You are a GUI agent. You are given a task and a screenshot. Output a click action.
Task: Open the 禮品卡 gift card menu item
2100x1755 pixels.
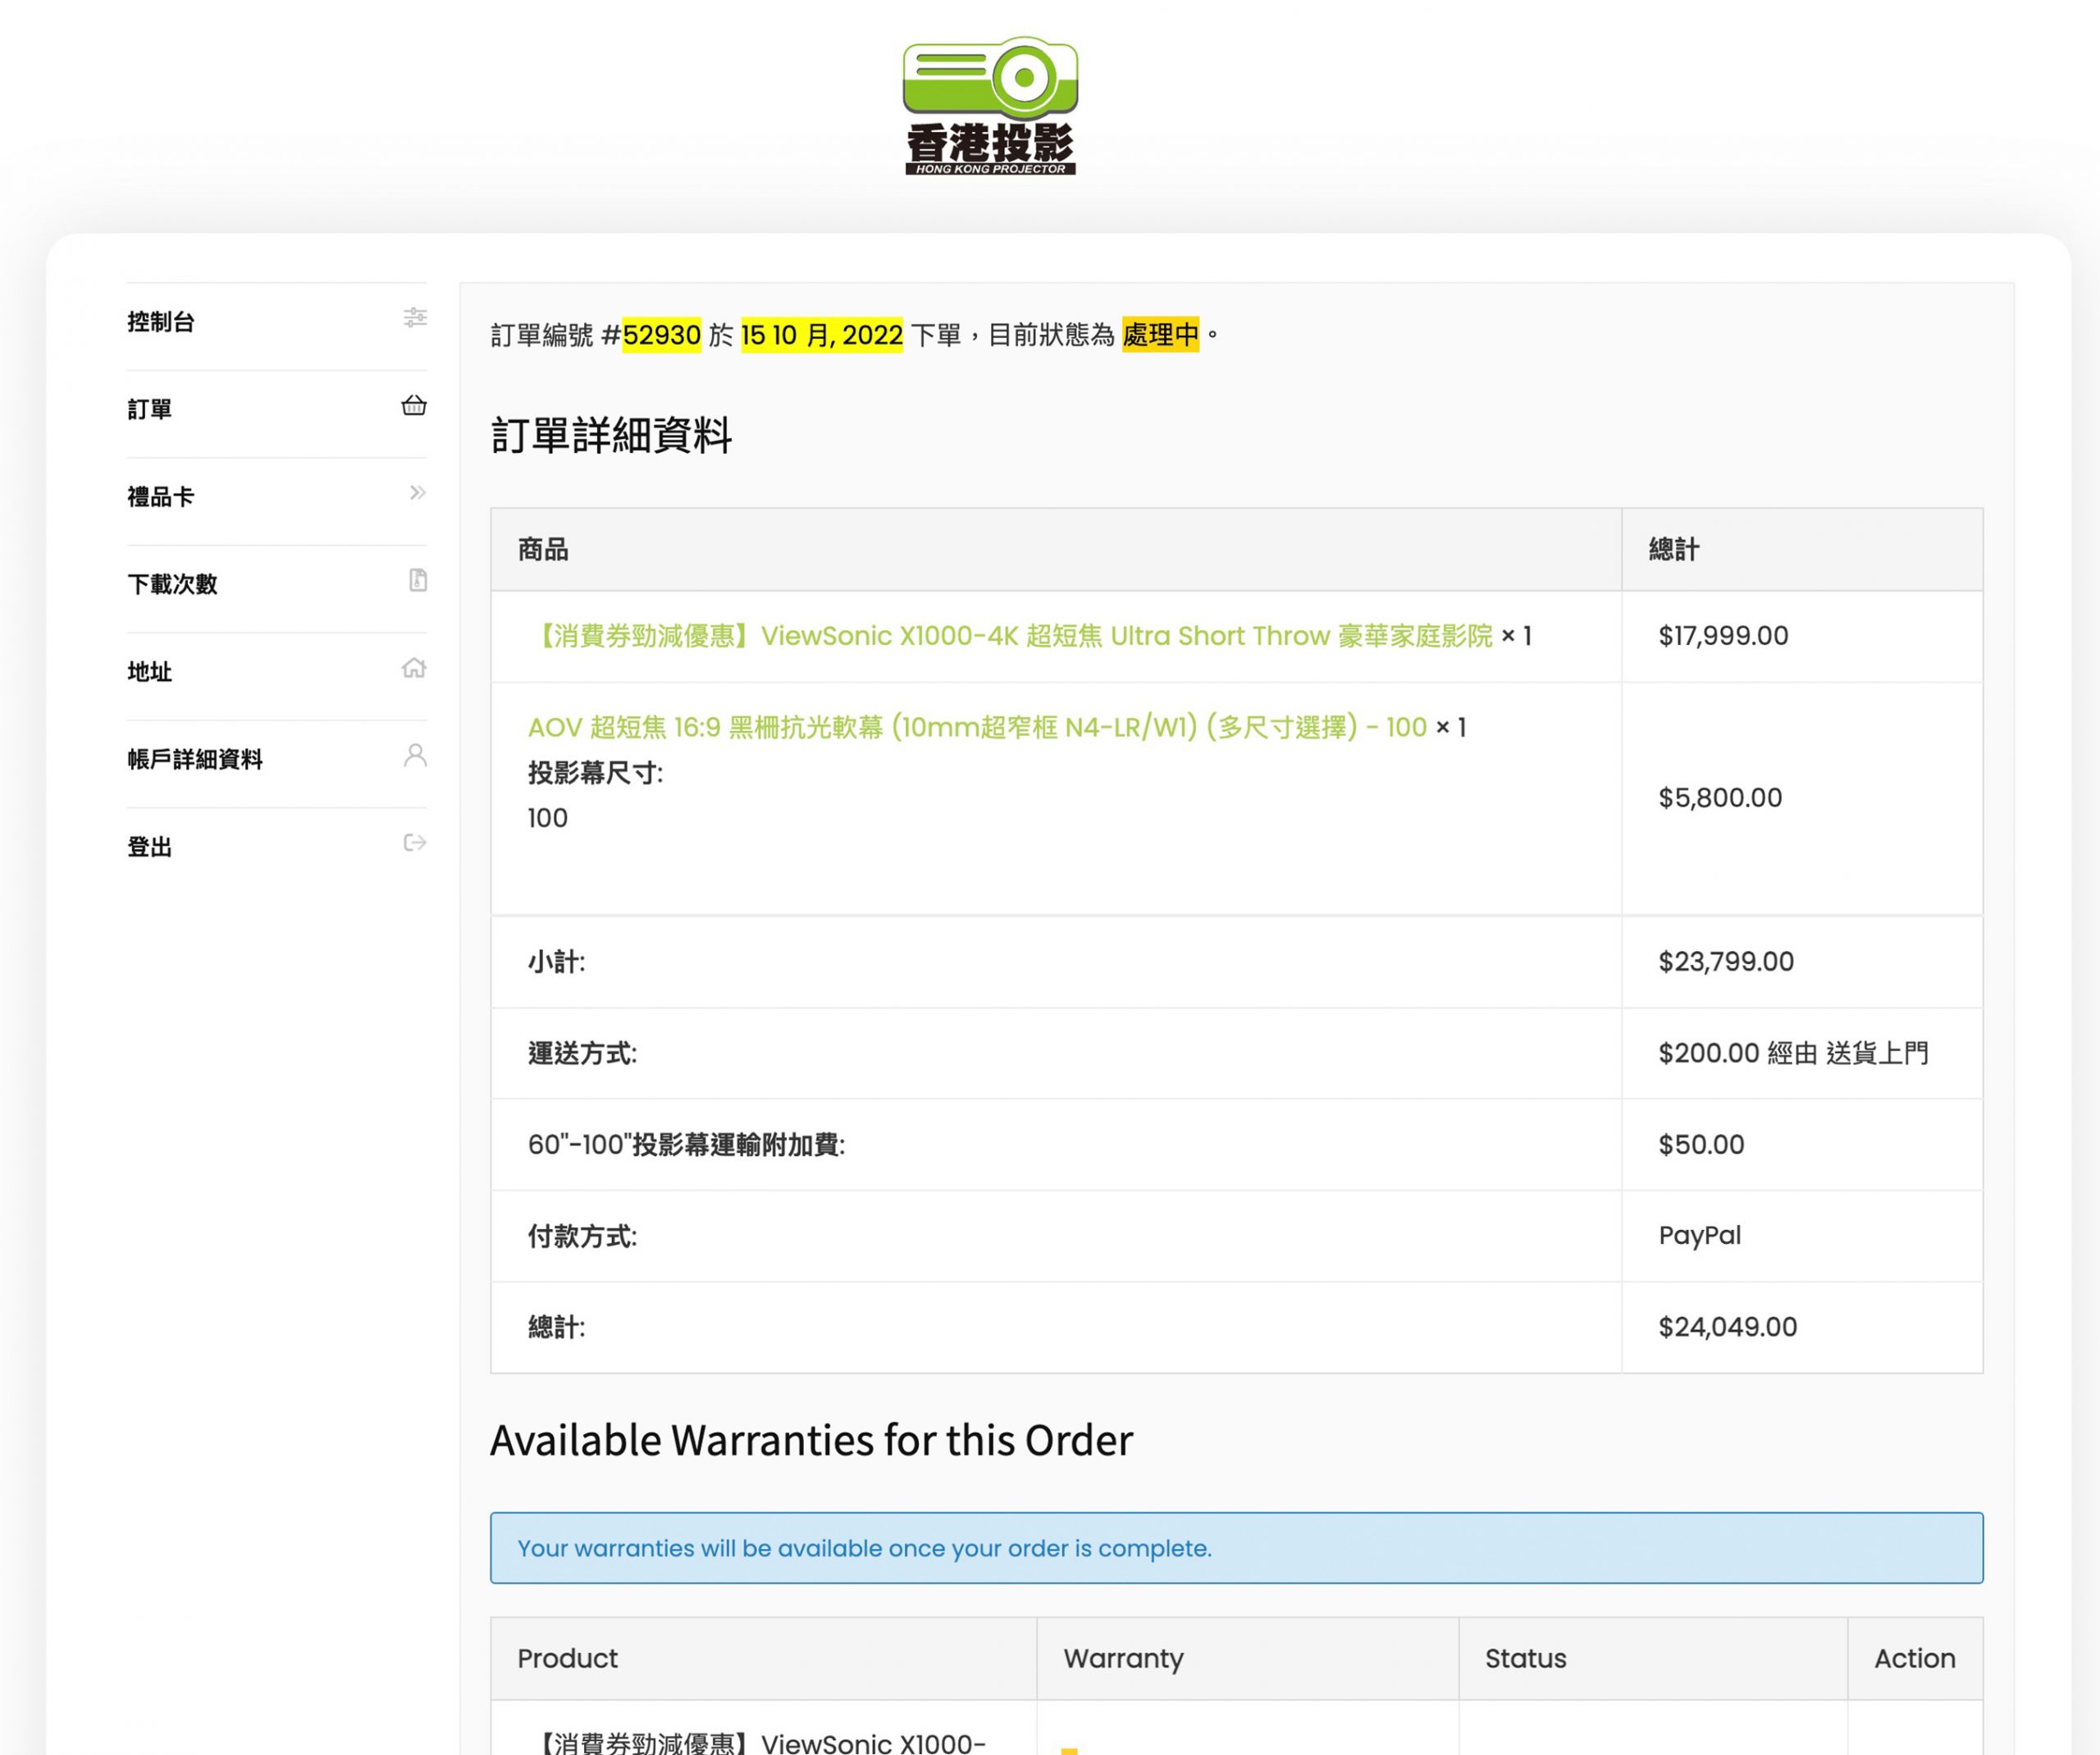click(x=277, y=497)
